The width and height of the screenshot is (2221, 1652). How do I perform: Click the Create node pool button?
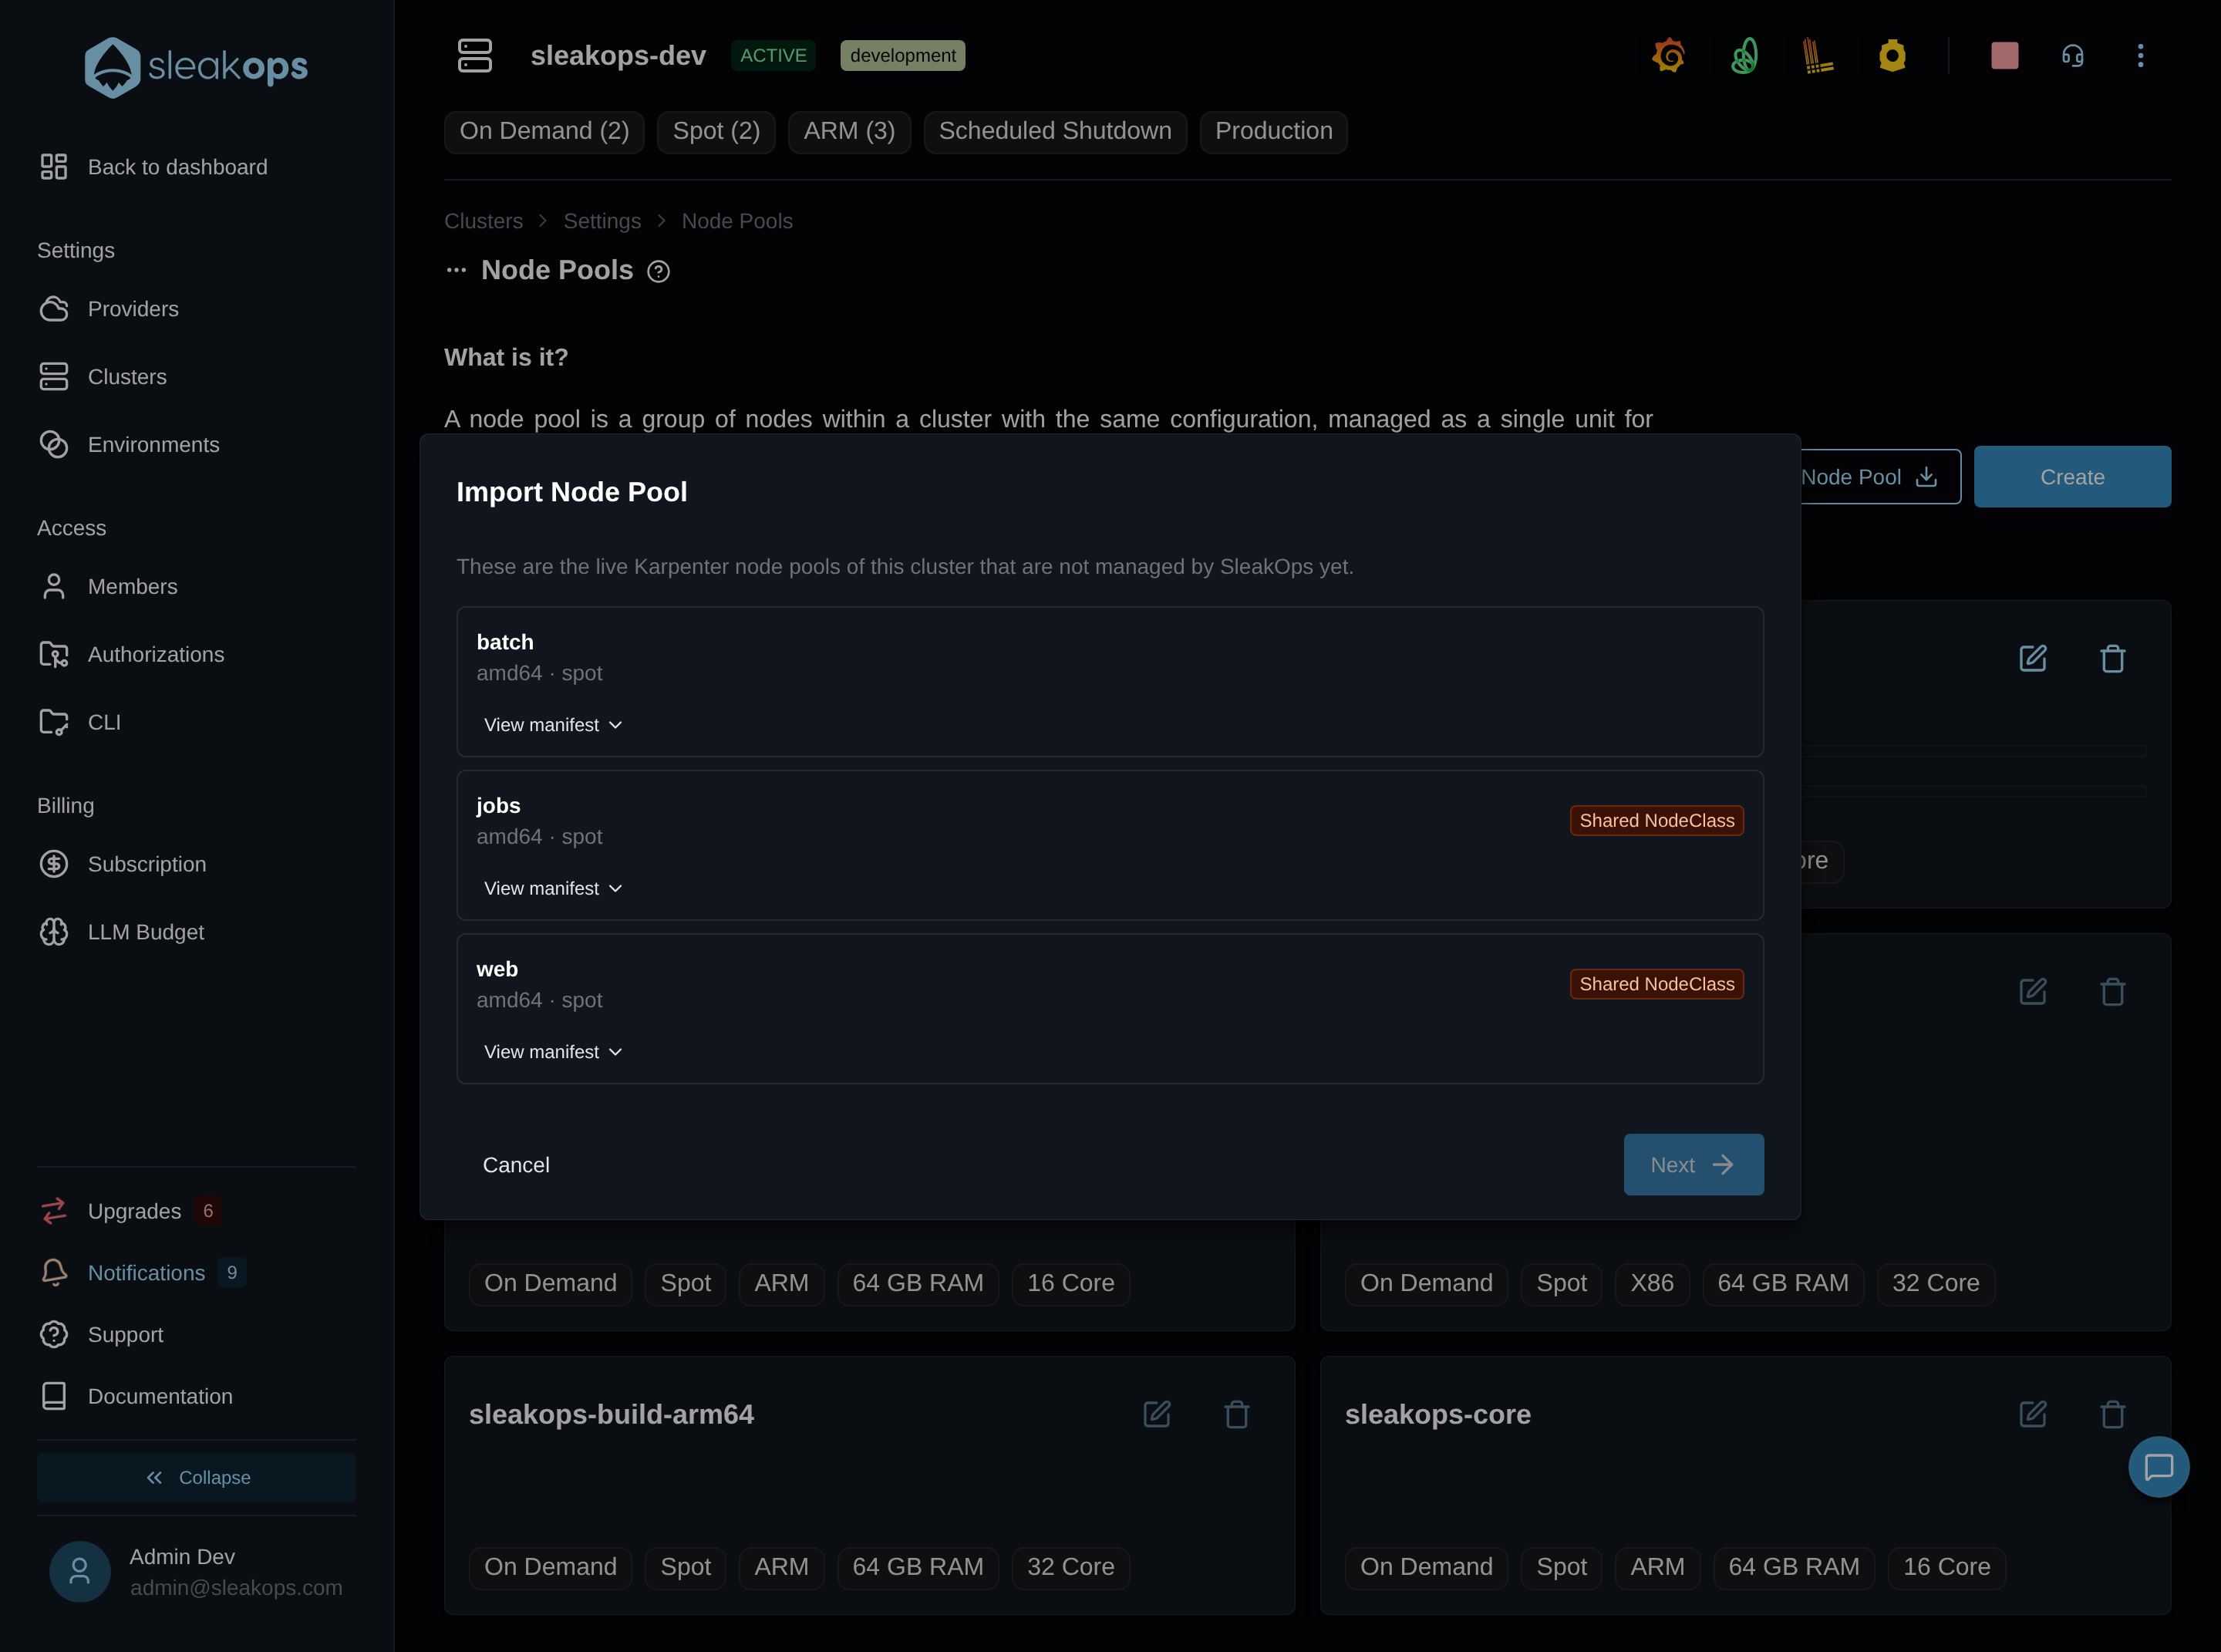coord(2072,477)
